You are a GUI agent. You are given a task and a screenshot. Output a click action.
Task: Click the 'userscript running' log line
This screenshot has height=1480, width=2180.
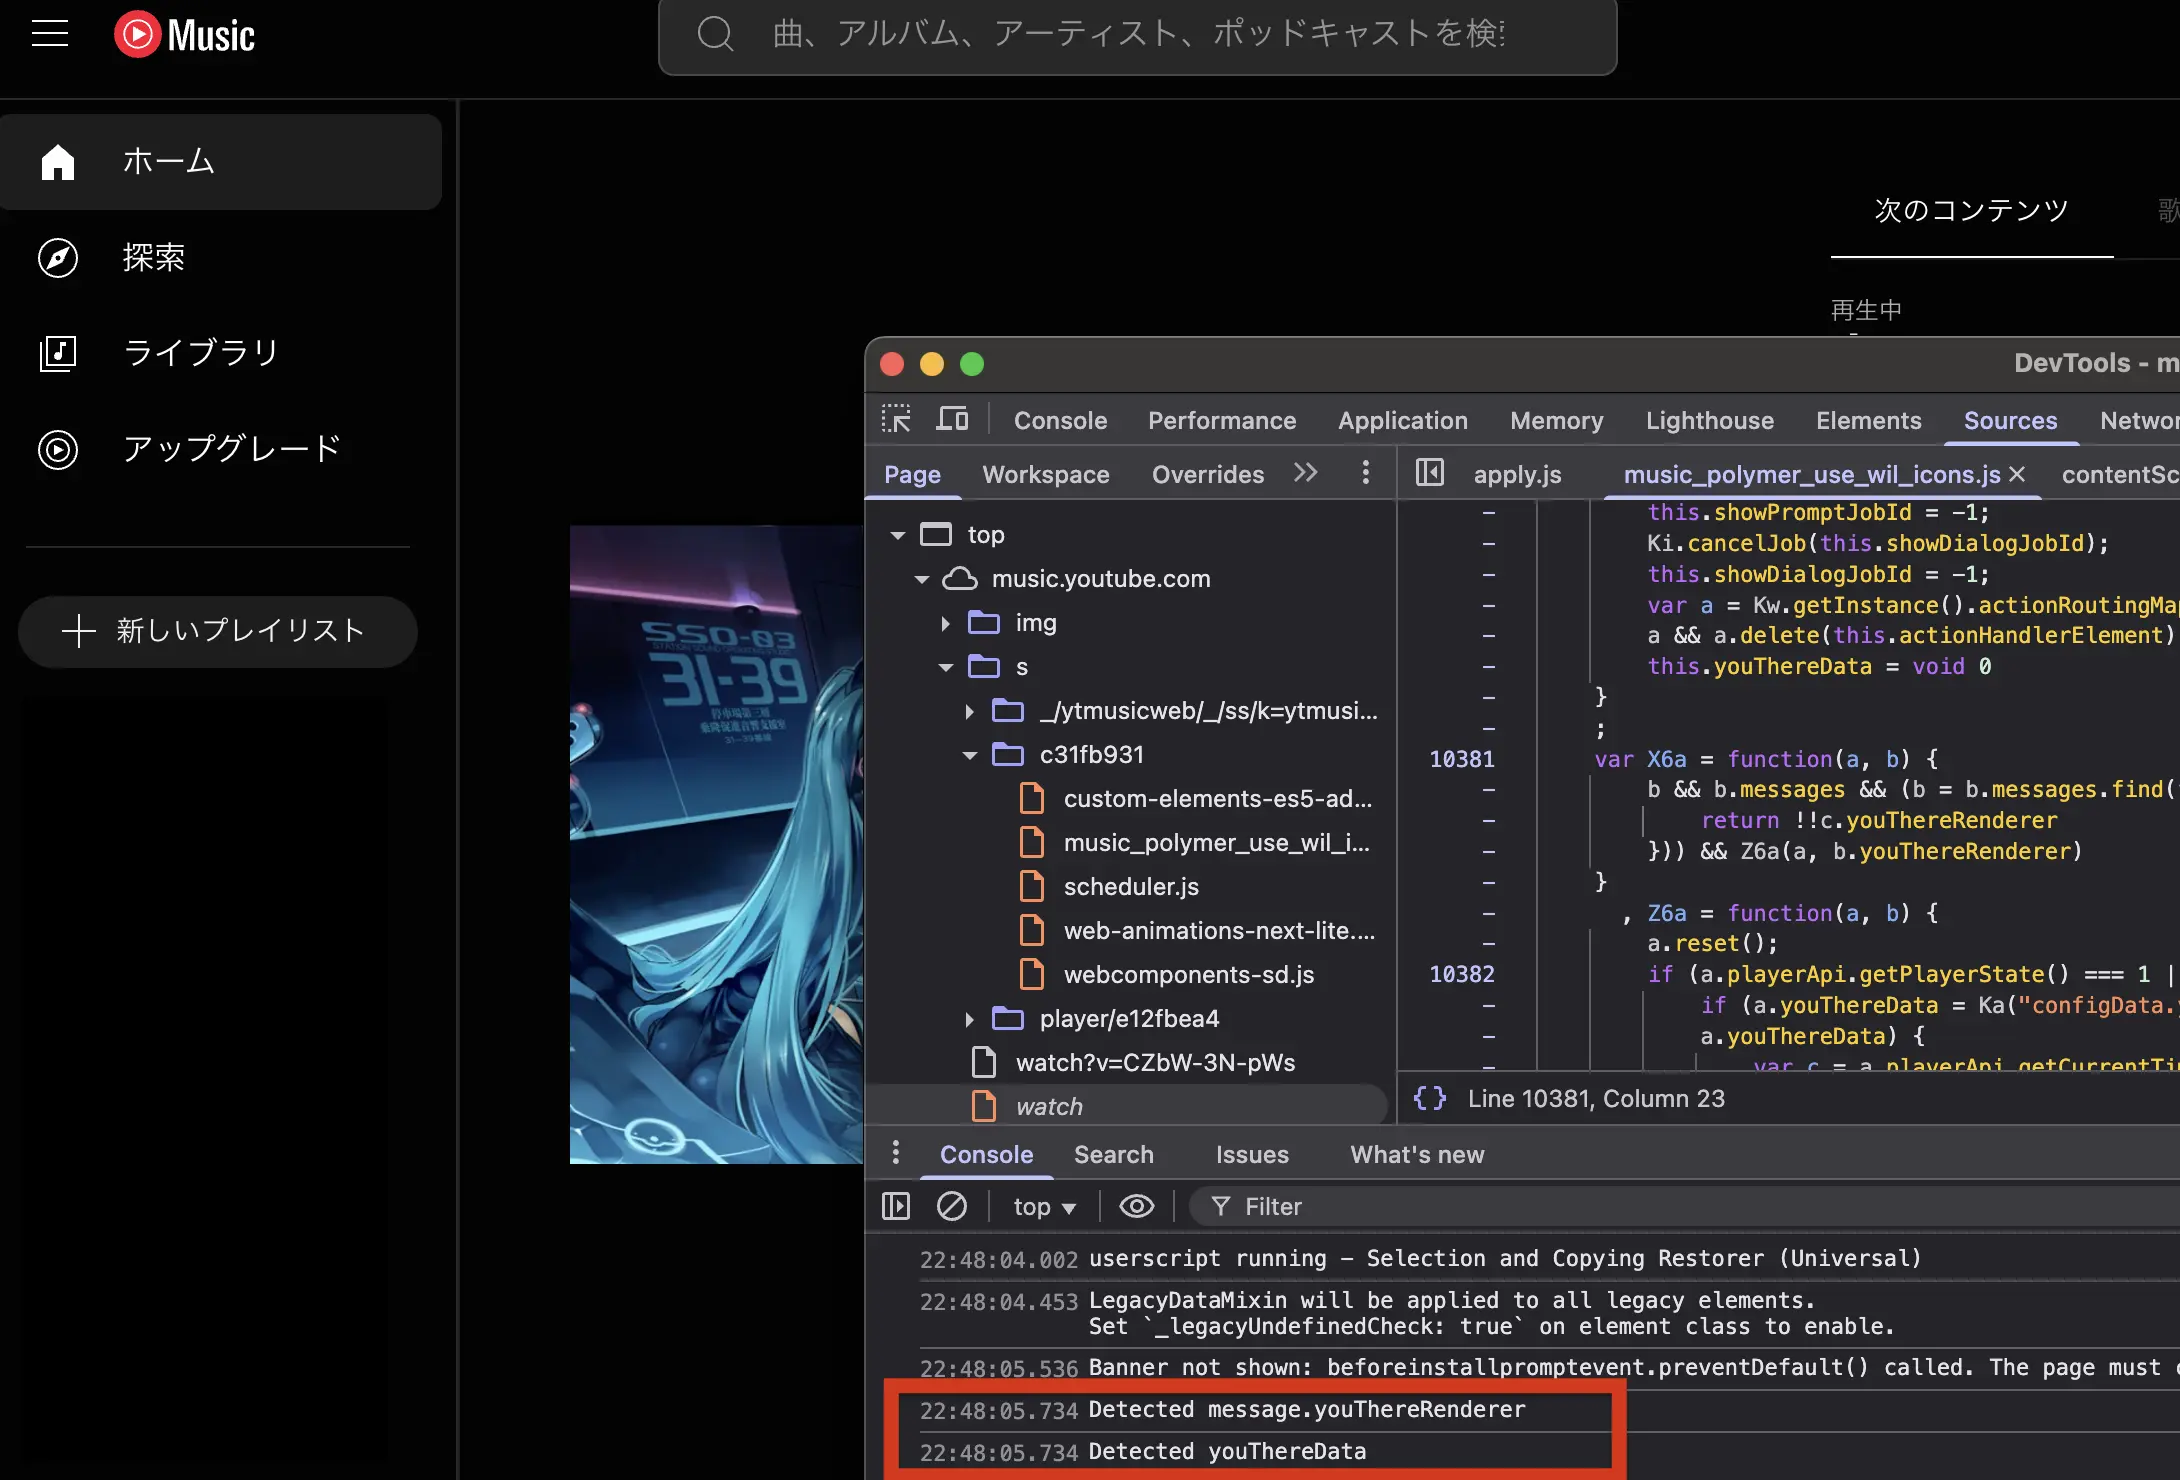[x=1505, y=1259]
